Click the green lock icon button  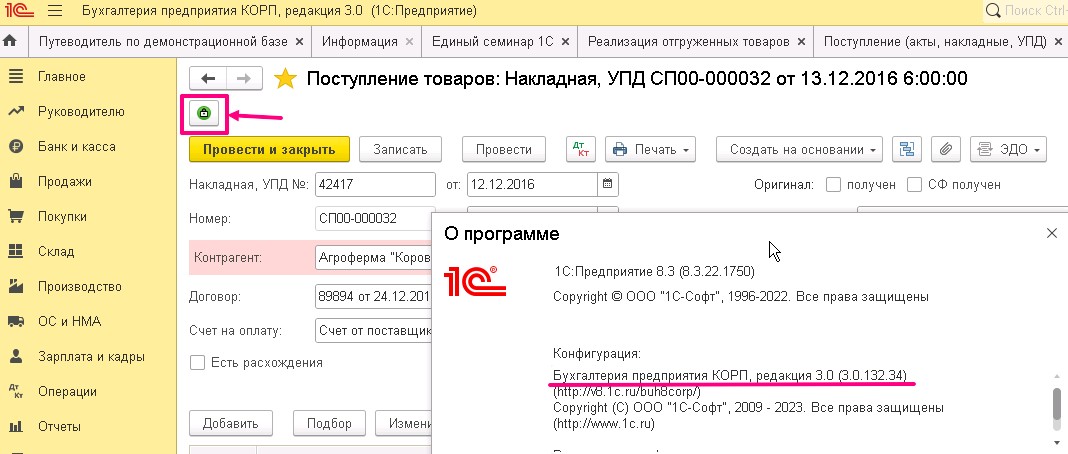(204, 114)
